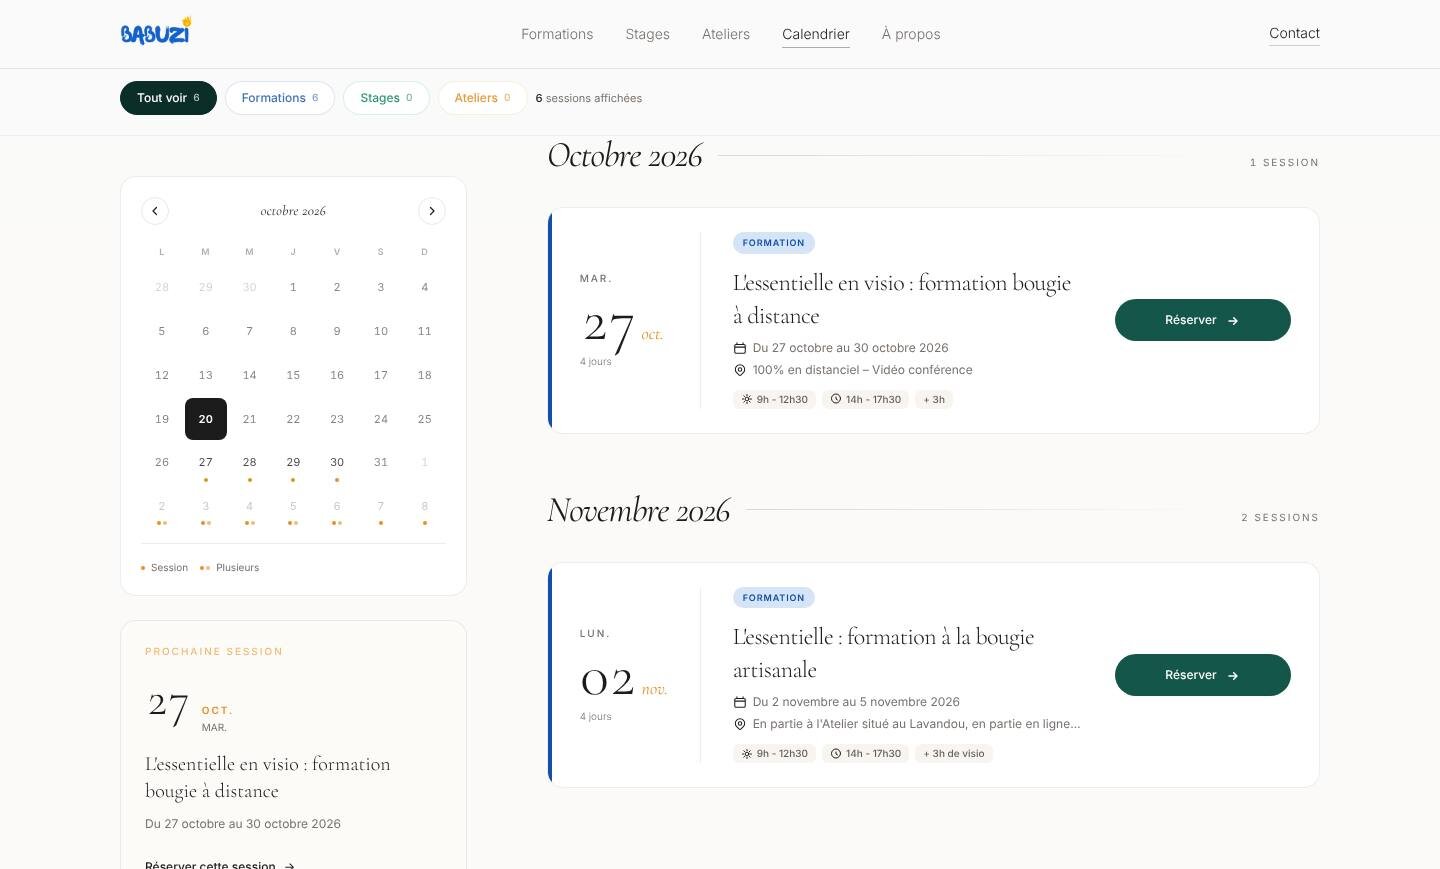Open next session title in Prochaine Session card

click(268, 777)
